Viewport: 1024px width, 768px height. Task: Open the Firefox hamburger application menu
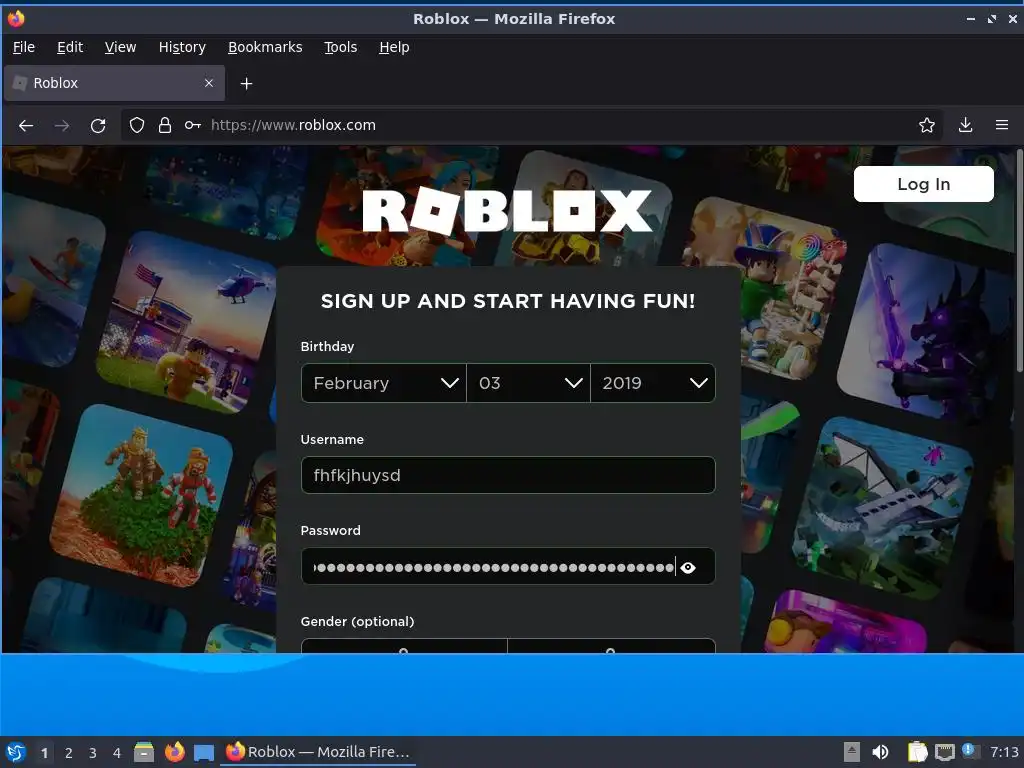click(x=1002, y=125)
